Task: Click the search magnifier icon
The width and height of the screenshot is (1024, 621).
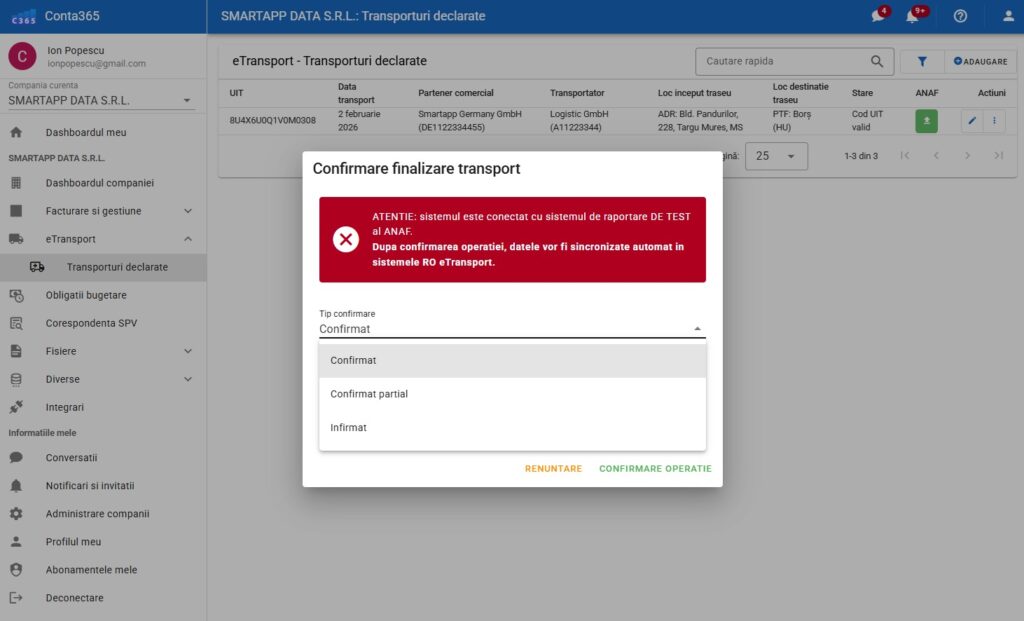Action: coord(877,62)
